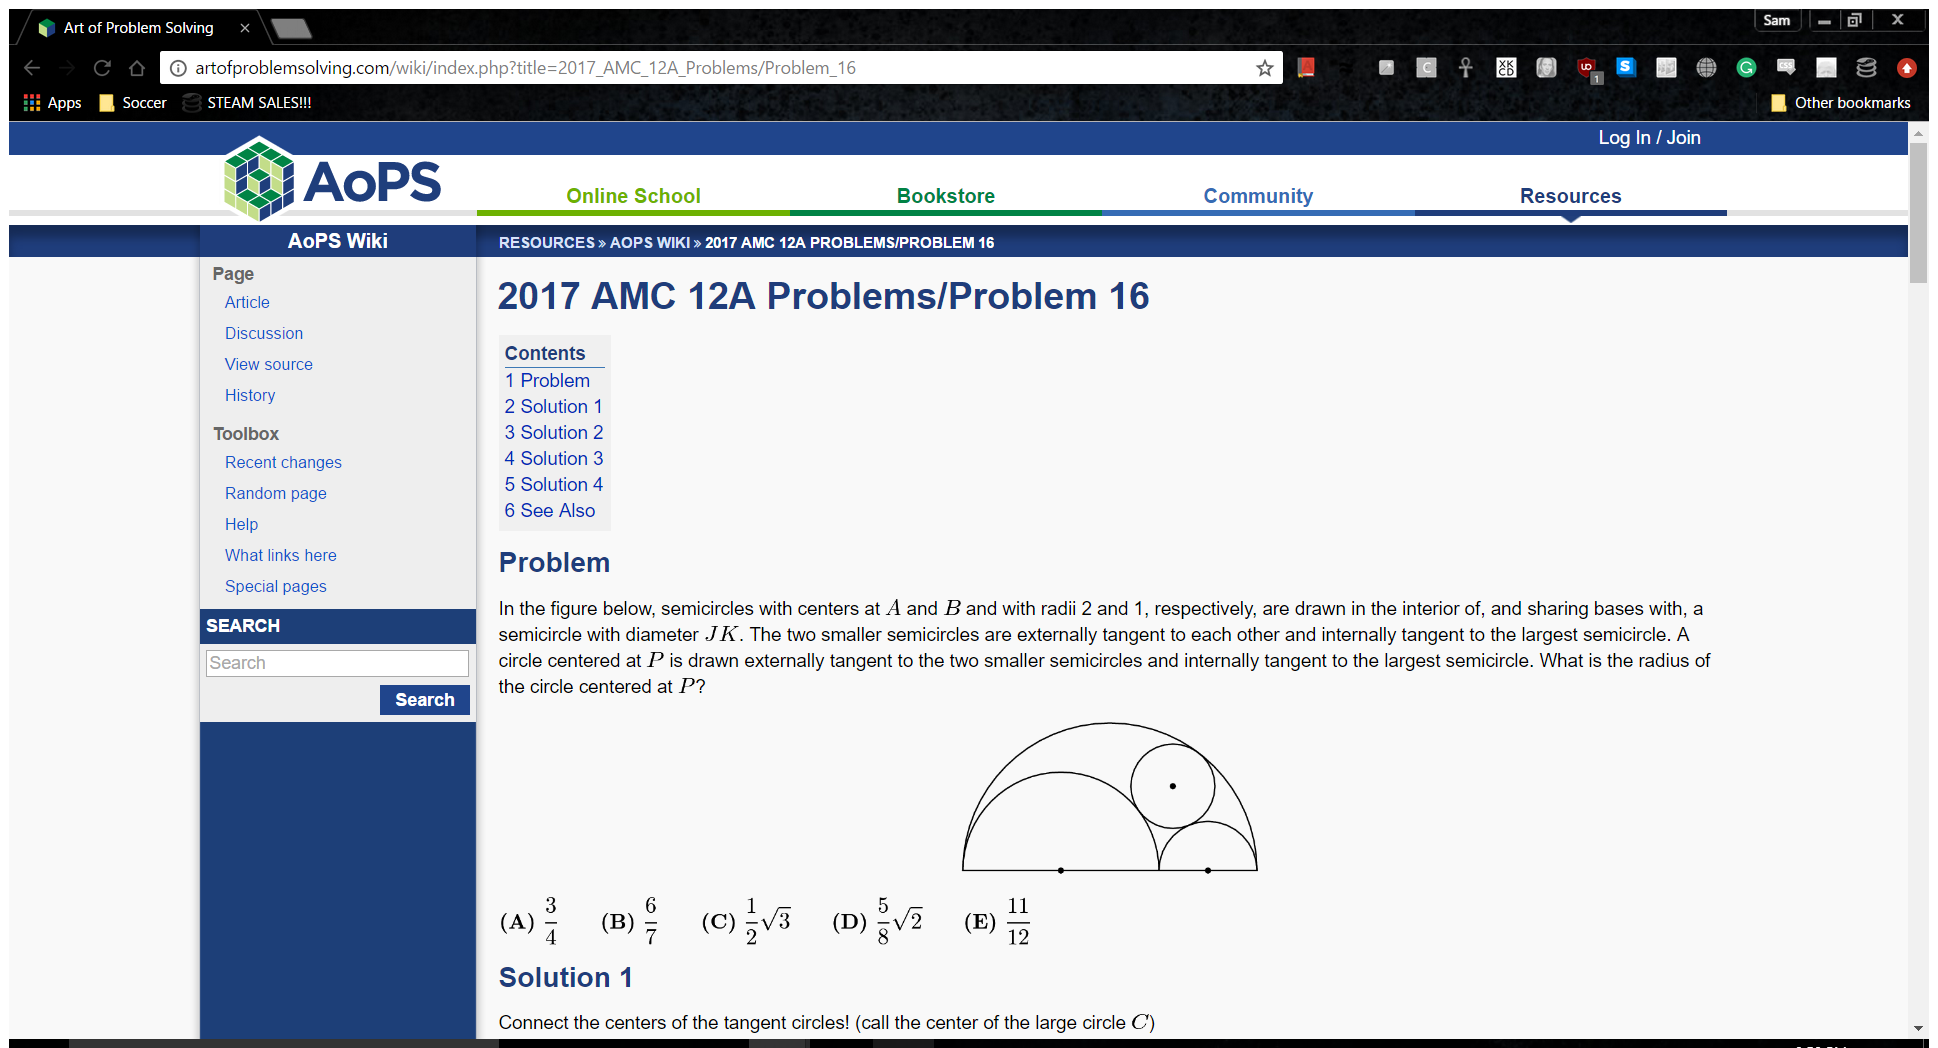
Task: Jump to 5 Solution 4 in Contents
Action: click(x=554, y=484)
